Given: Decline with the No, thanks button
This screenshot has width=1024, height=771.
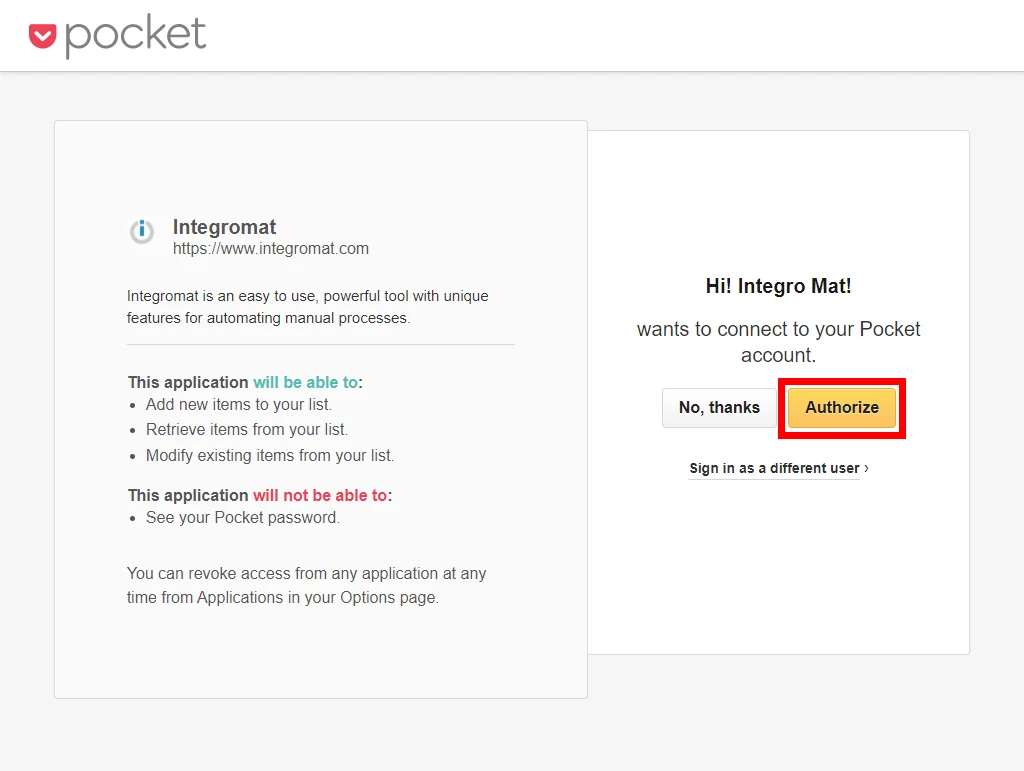Looking at the screenshot, I should (x=719, y=408).
